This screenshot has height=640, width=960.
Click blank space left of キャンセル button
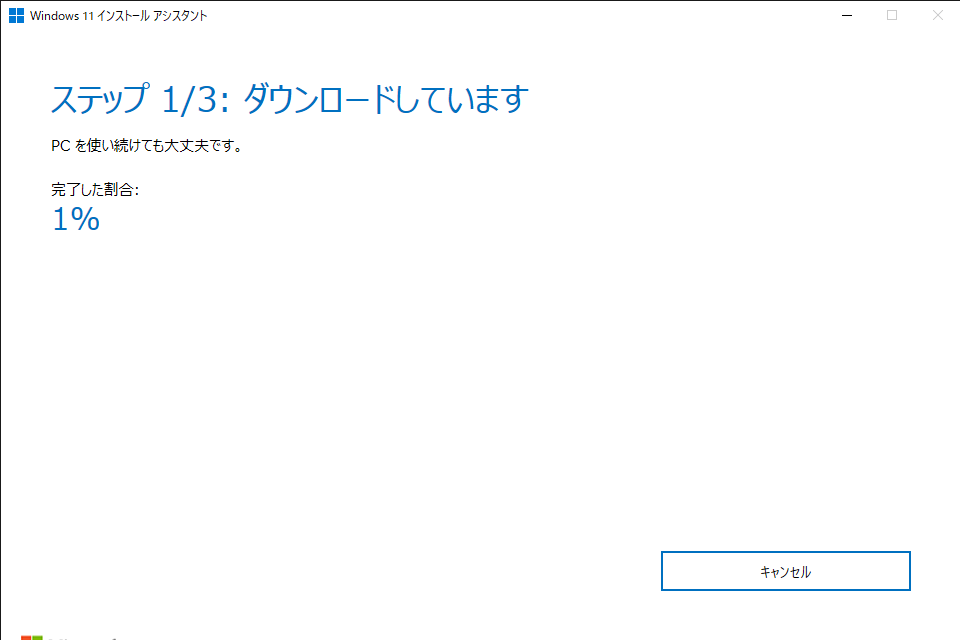[x=400, y=571]
